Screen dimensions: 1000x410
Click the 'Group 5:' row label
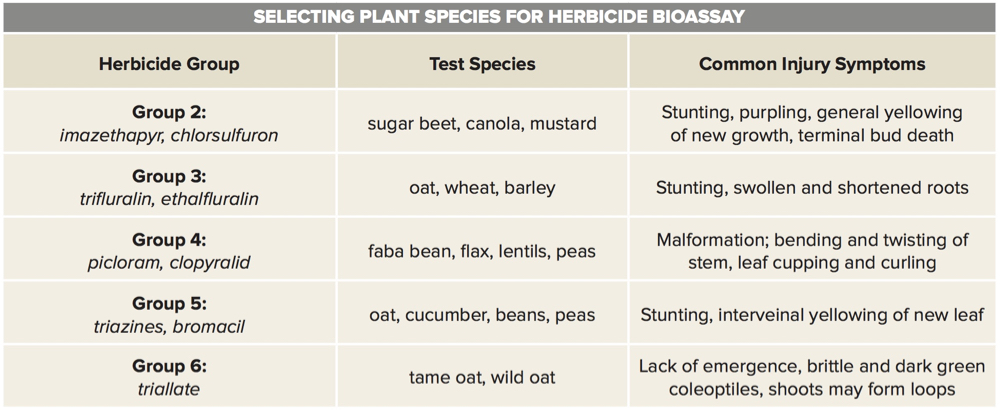169,304
